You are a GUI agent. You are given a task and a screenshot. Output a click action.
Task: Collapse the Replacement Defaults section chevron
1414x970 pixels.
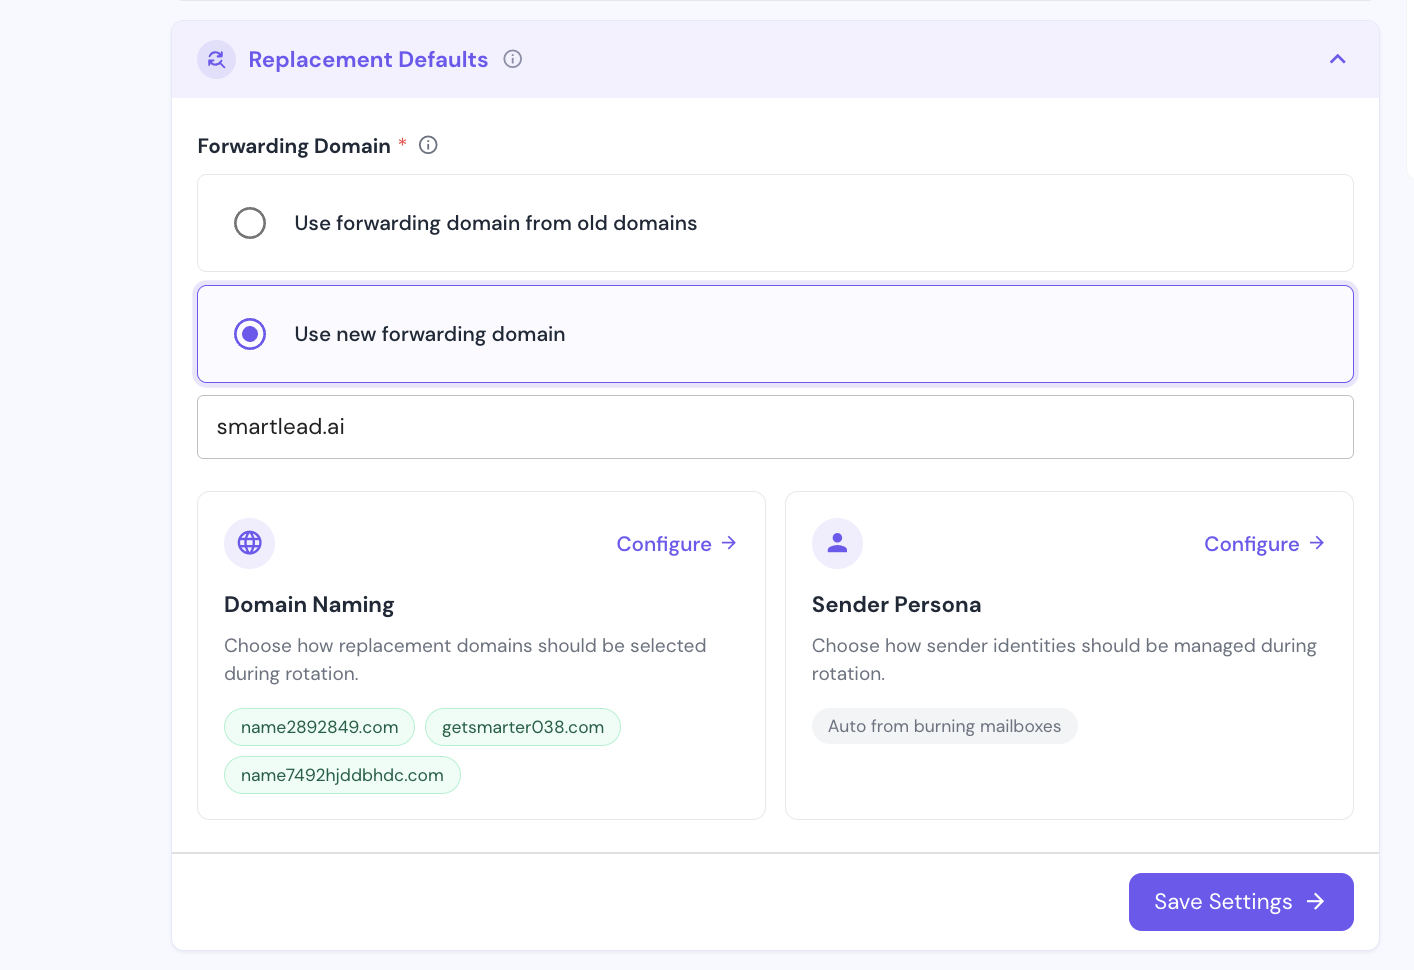tap(1338, 59)
